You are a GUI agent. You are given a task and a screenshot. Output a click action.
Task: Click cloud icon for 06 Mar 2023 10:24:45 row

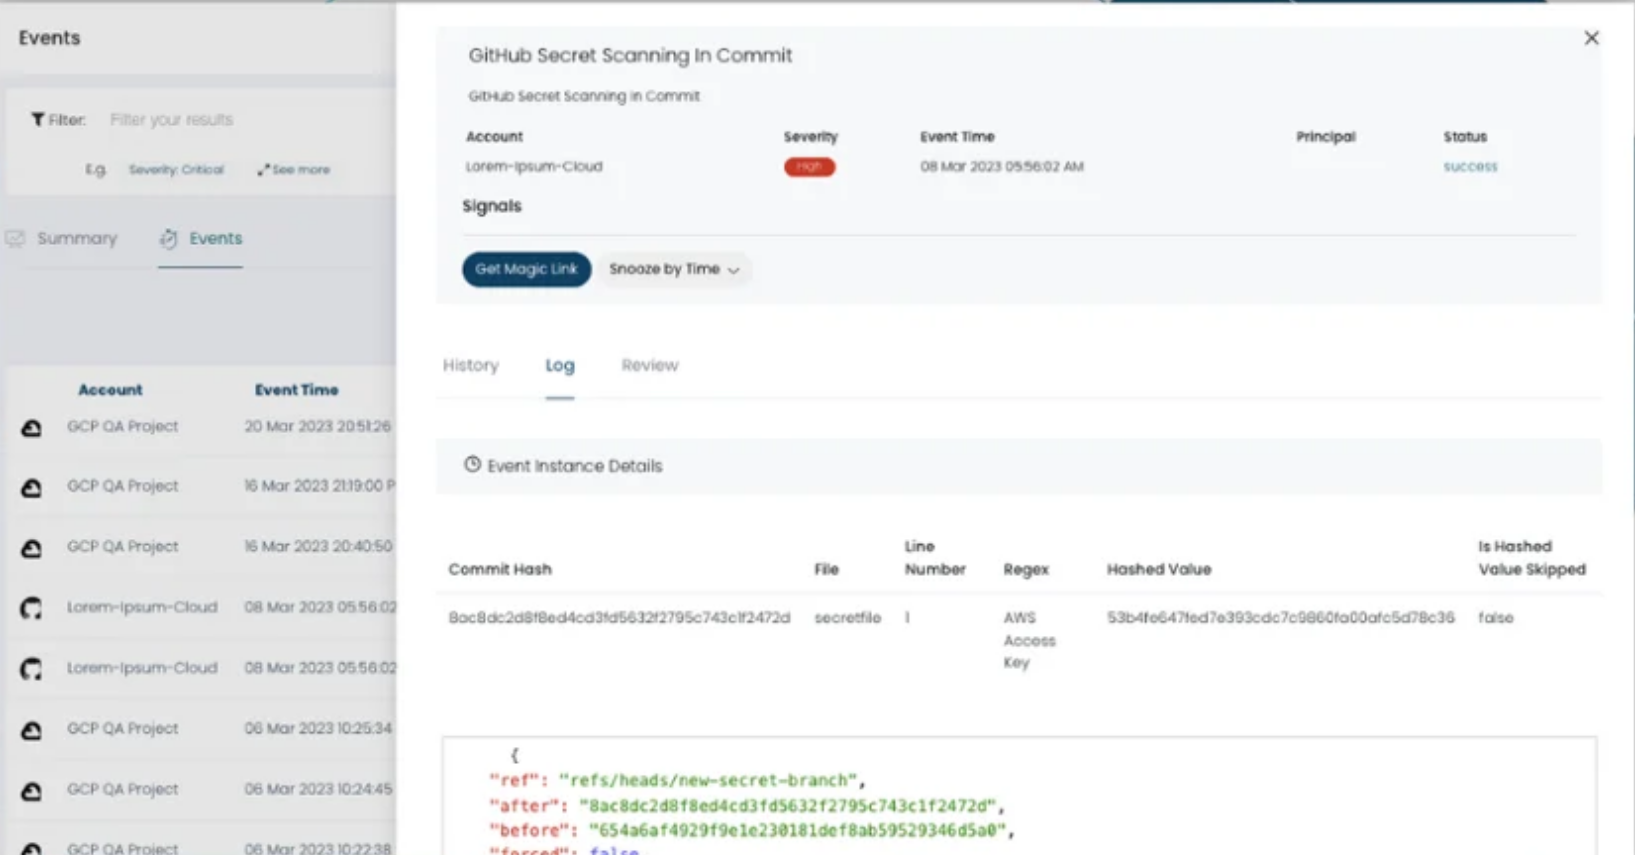point(32,791)
